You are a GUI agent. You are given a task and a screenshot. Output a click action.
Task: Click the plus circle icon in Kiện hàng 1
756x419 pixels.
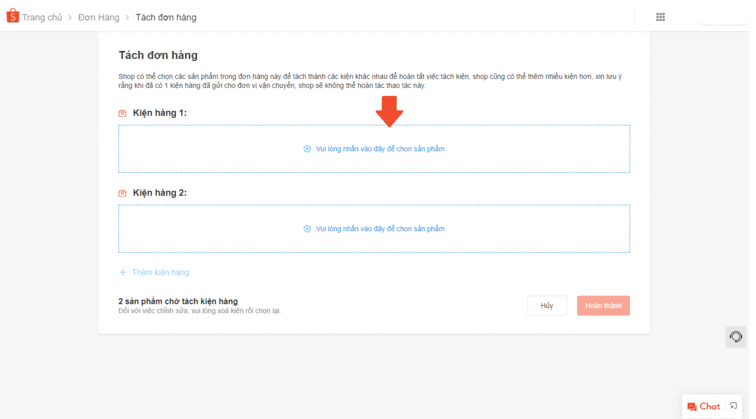pyautogui.click(x=307, y=149)
